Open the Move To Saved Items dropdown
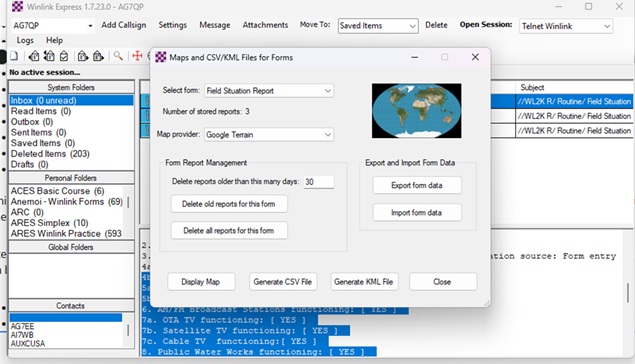This screenshot has width=635, height=364. 378,26
